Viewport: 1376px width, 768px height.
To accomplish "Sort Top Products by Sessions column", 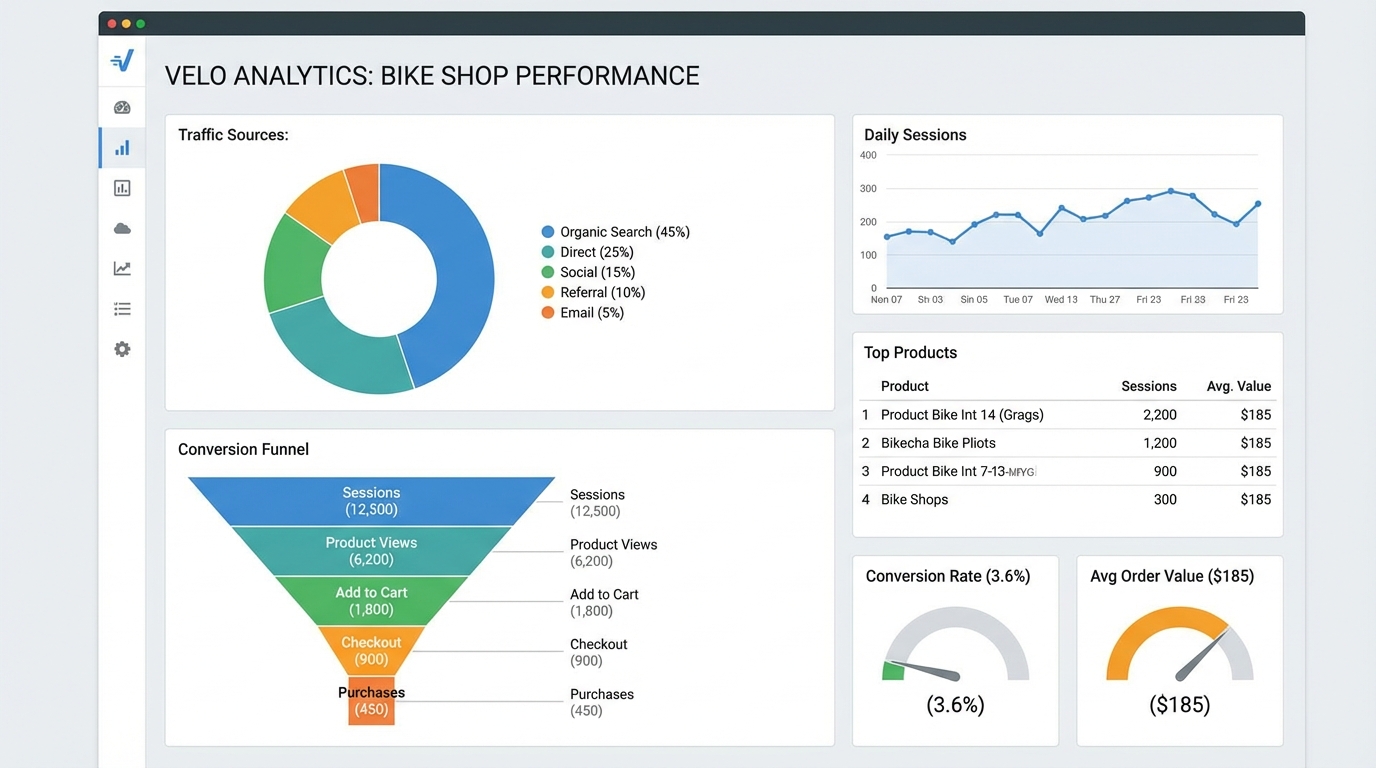I will (x=1148, y=386).
